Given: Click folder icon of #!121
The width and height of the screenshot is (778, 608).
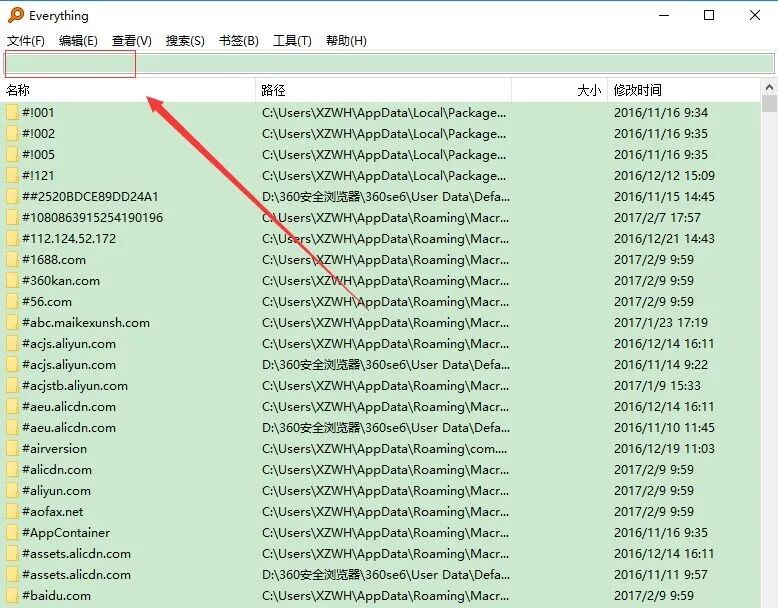Looking at the screenshot, I should [12, 176].
